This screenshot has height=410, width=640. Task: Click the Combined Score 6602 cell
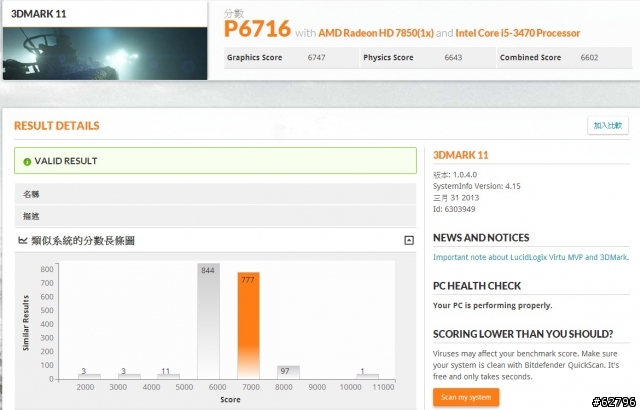coord(564,58)
